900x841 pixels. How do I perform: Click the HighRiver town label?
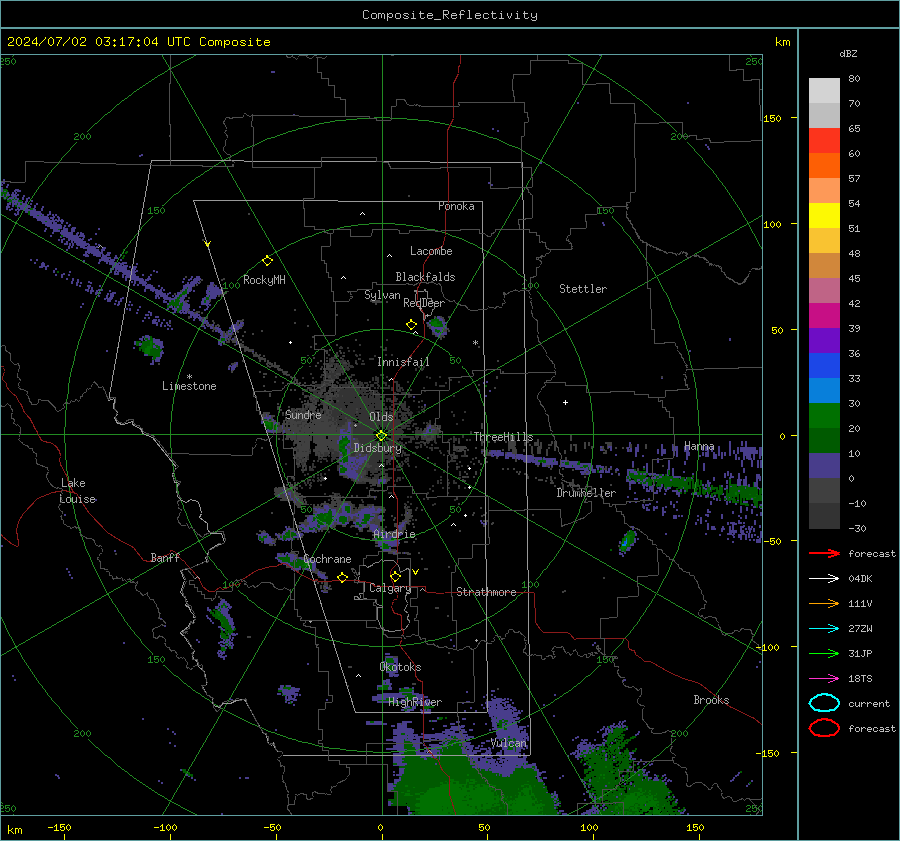pos(415,702)
